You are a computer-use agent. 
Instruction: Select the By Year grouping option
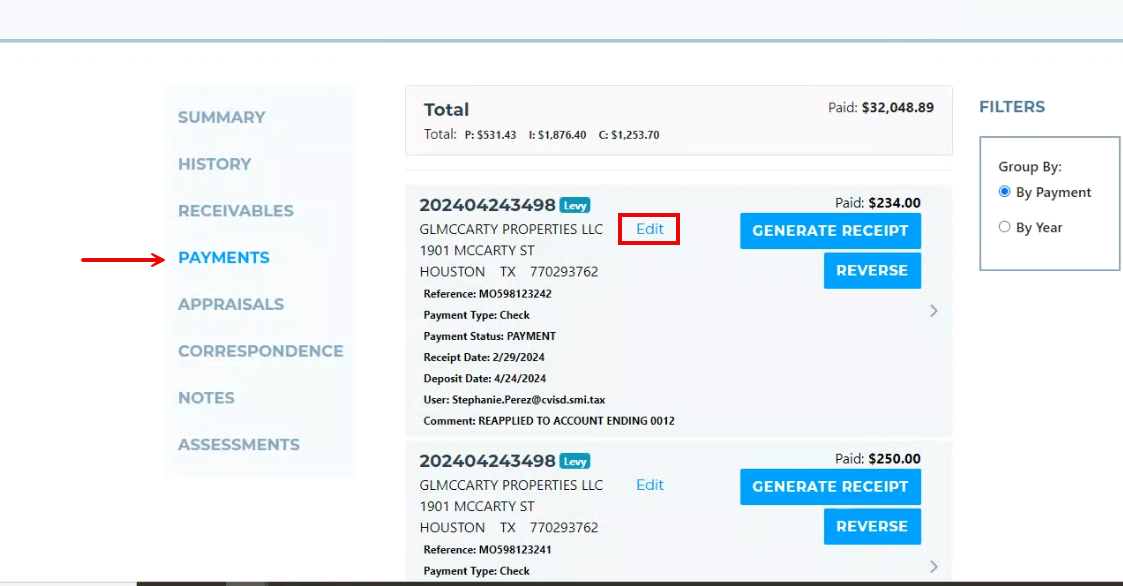[1005, 227]
